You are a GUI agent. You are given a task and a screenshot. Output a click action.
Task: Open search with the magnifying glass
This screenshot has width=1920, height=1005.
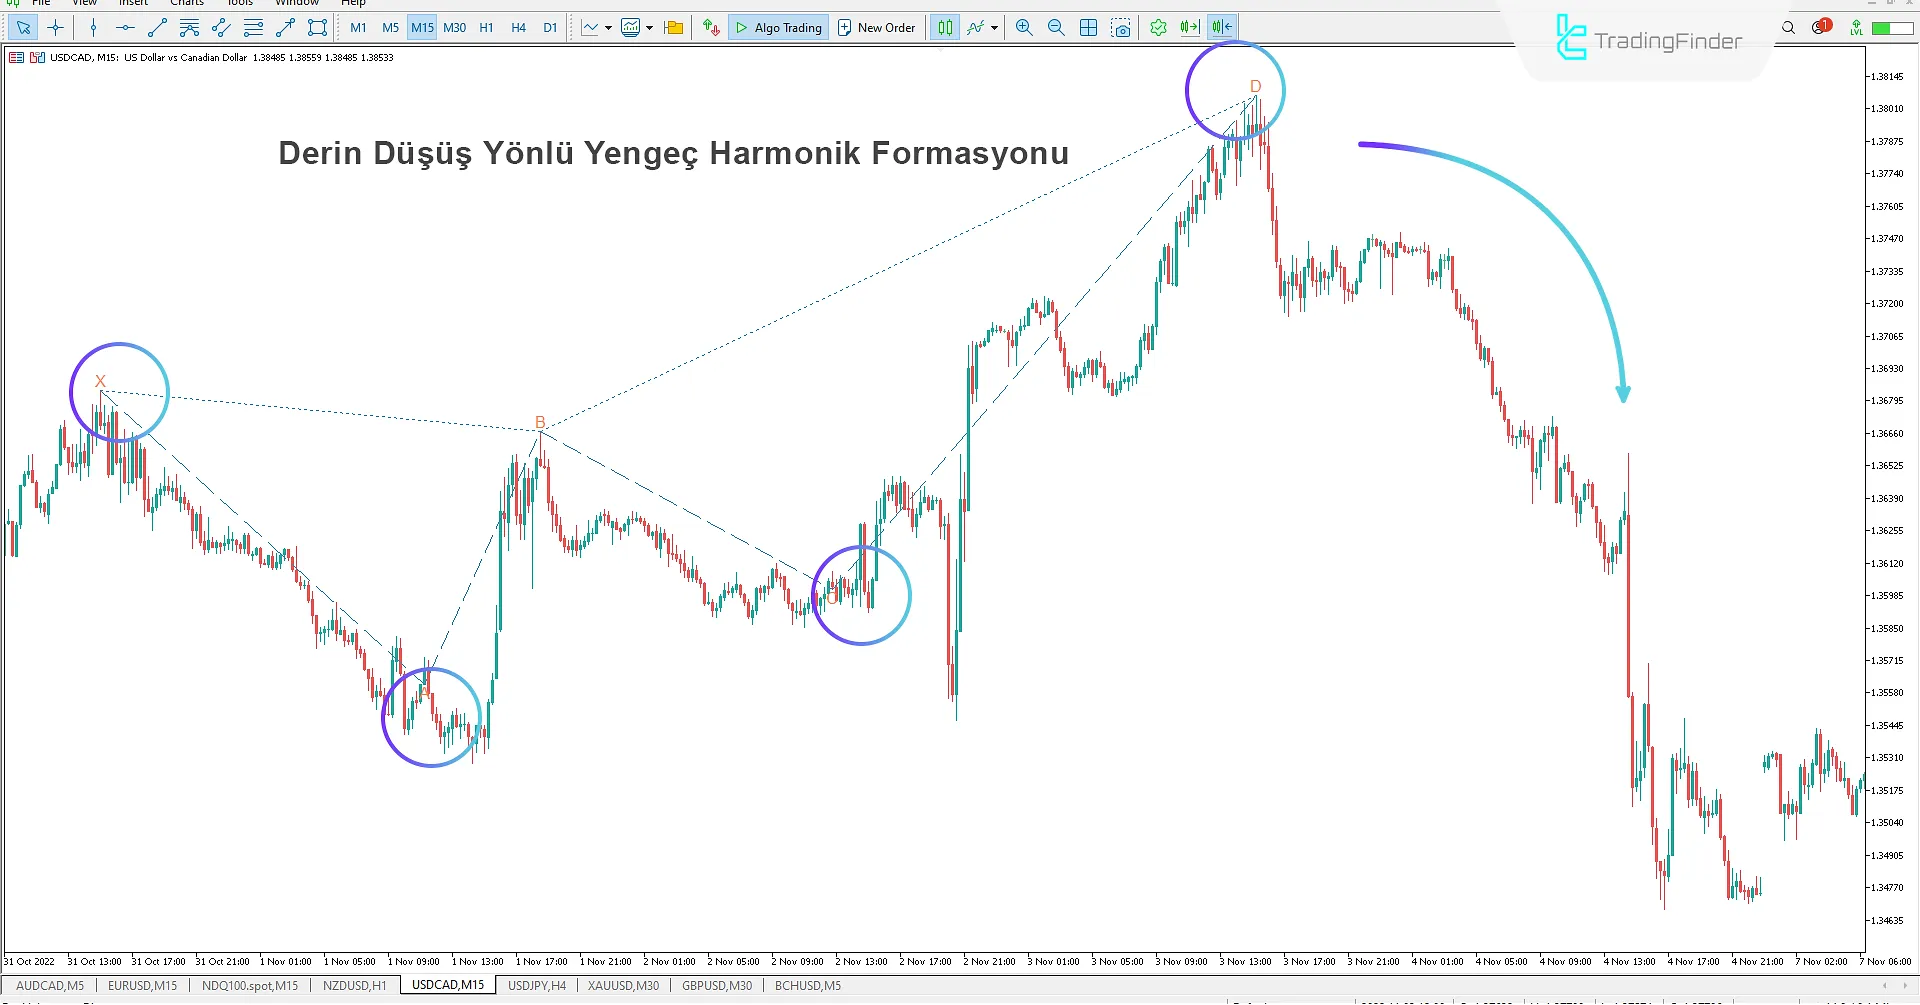click(x=1788, y=28)
